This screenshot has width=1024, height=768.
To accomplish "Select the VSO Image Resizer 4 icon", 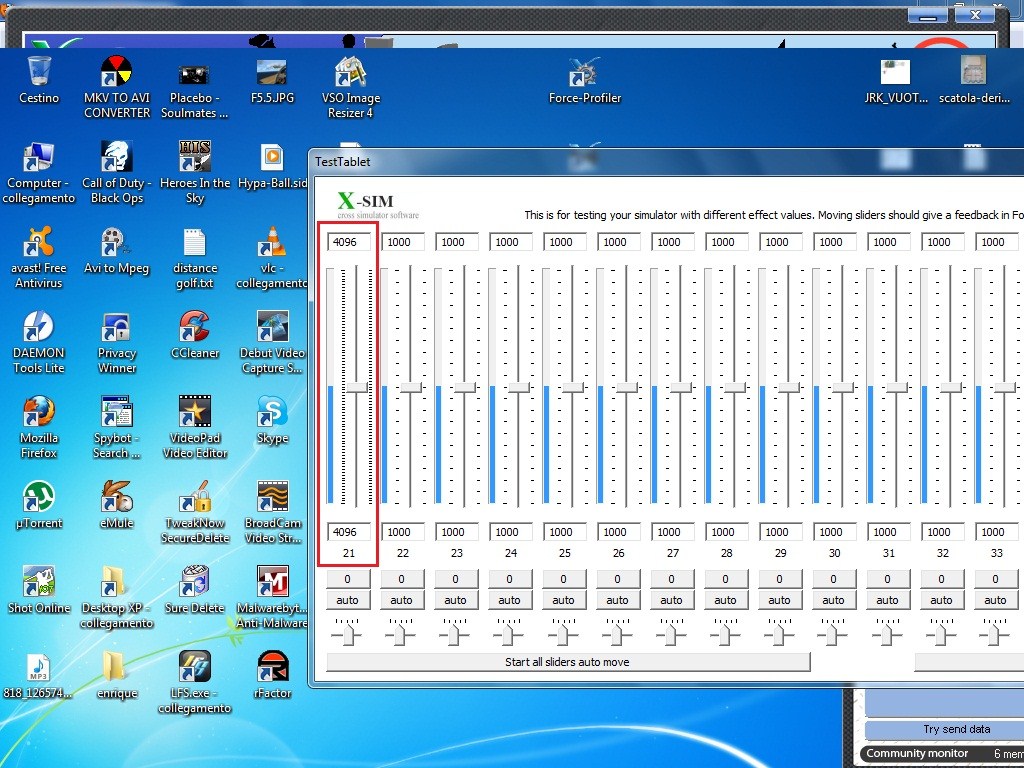I will (x=351, y=71).
